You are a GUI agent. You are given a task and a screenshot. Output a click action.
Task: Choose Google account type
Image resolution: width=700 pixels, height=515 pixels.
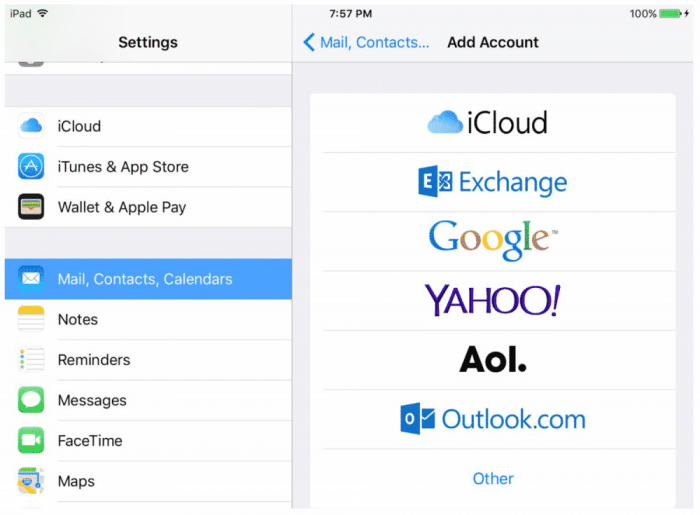coord(493,241)
